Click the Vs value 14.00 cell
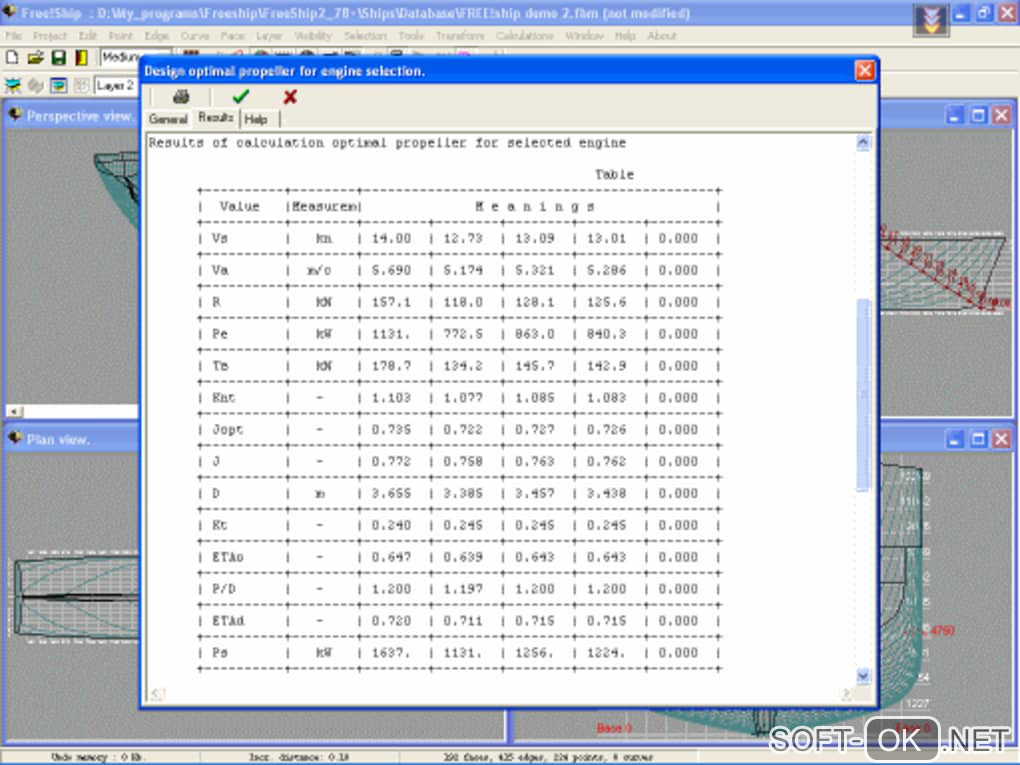The height and width of the screenshot is (765, 1020). click(x=392, y=239)
